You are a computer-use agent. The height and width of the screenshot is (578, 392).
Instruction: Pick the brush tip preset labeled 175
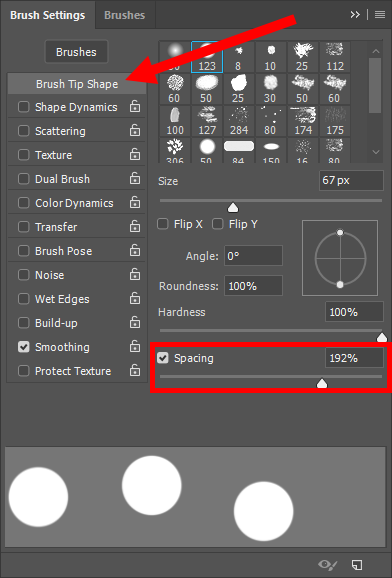(335, 121)
